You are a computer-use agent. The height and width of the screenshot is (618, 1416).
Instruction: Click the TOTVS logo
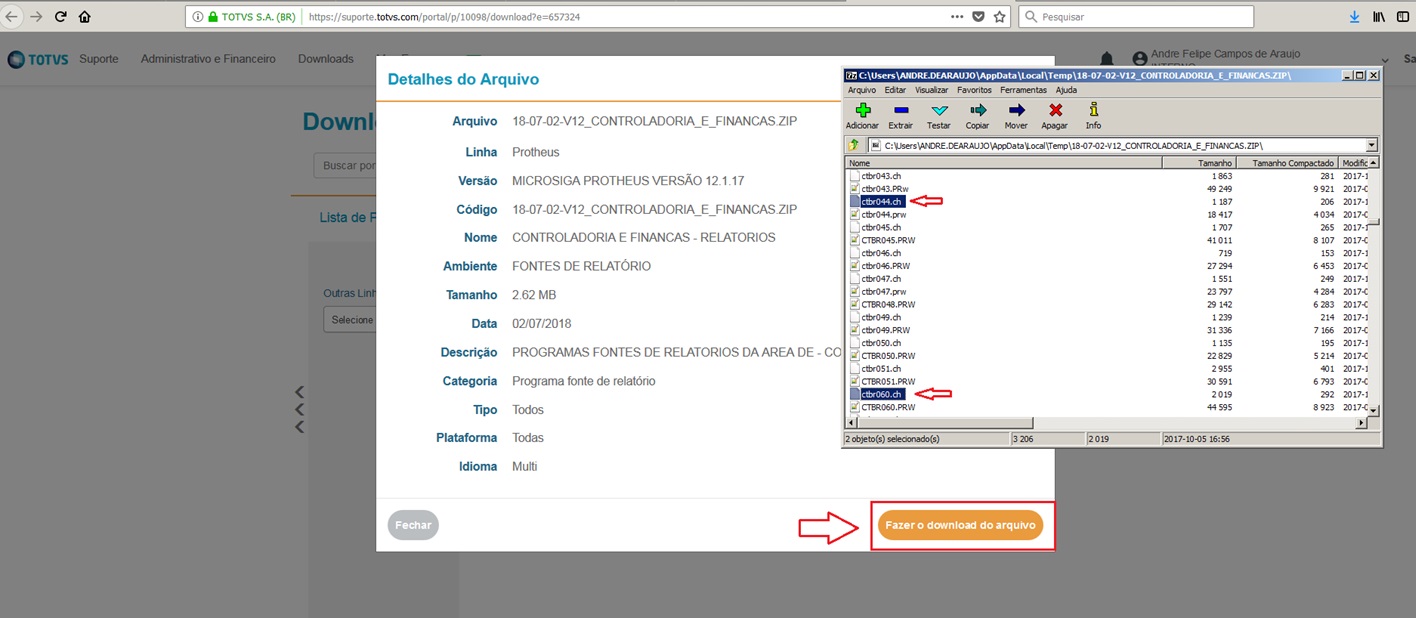click(38, 59)
